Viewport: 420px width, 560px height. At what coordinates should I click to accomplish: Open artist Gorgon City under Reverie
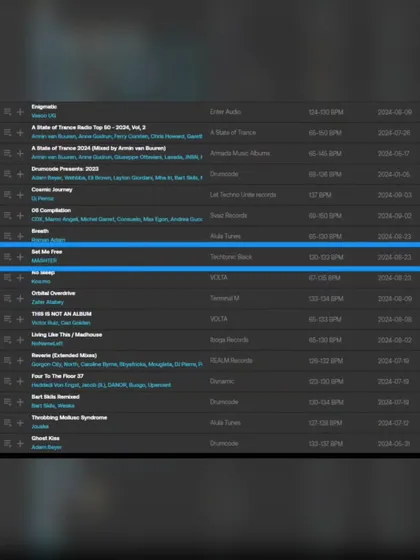click(46, 364)
